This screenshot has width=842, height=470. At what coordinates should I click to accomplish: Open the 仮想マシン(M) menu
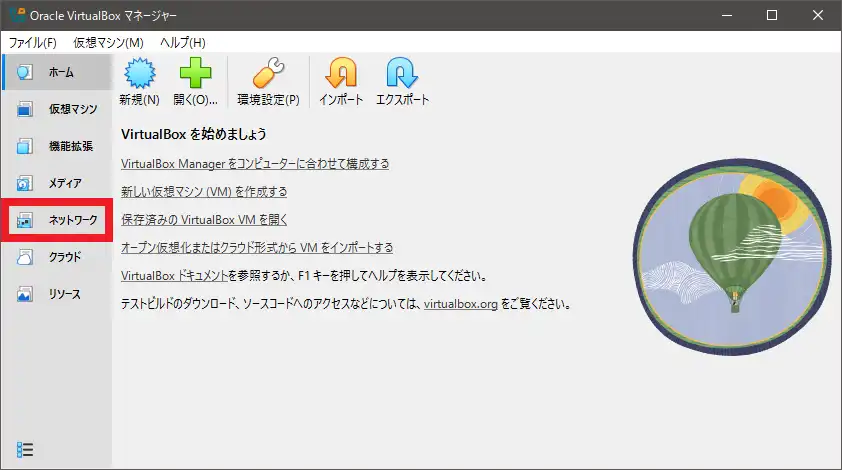coord(108,42)
